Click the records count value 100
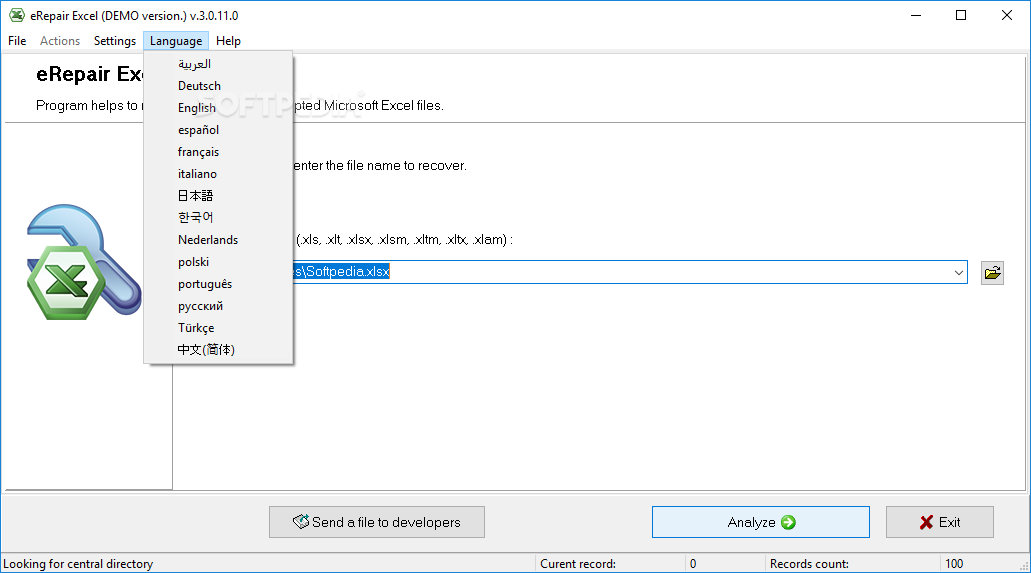1031x573 pixels. click(x=954, y=564)
